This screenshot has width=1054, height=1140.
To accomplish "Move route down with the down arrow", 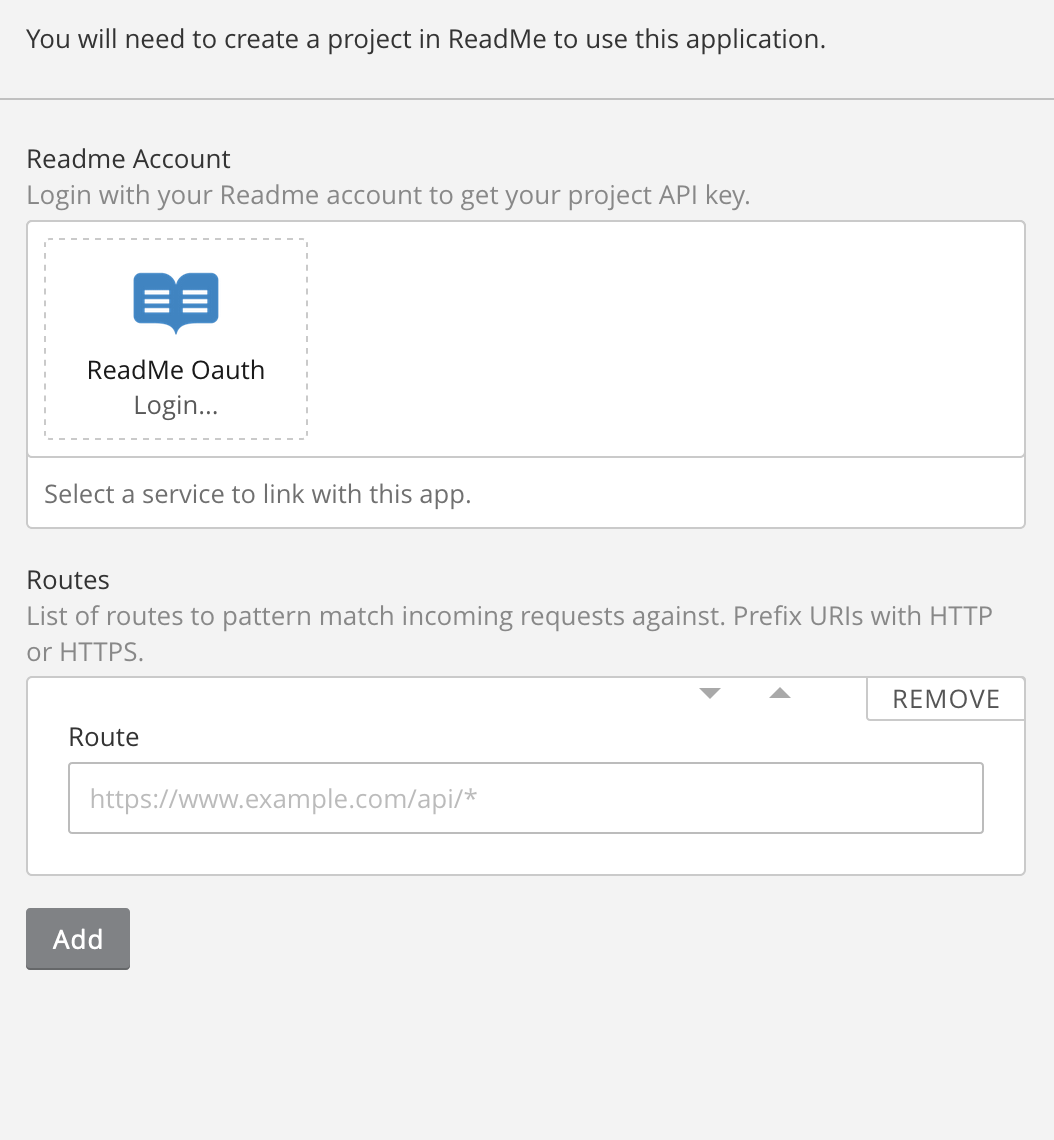I will click(x=709, y=694).
